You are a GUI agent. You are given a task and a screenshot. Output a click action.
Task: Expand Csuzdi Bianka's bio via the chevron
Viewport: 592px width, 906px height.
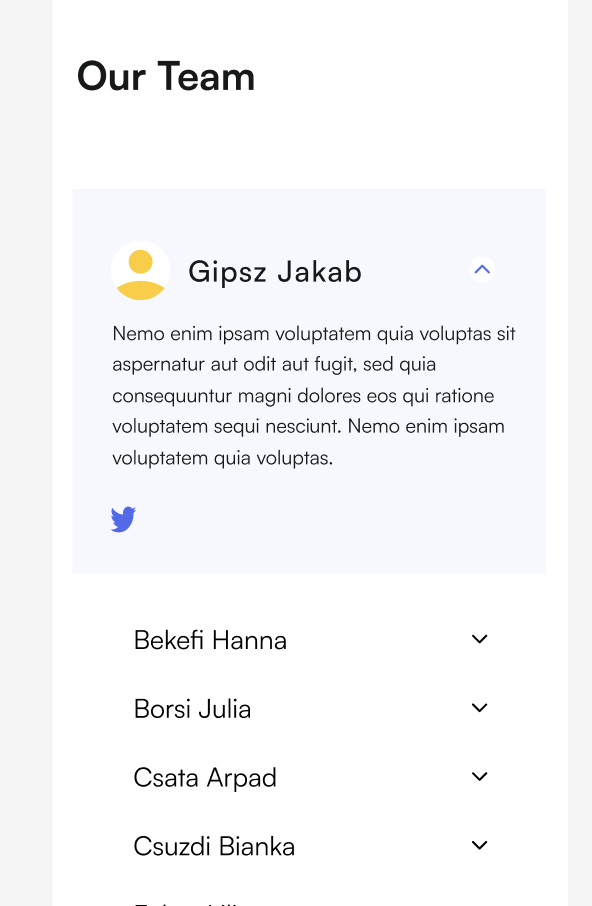coord(479,845)
